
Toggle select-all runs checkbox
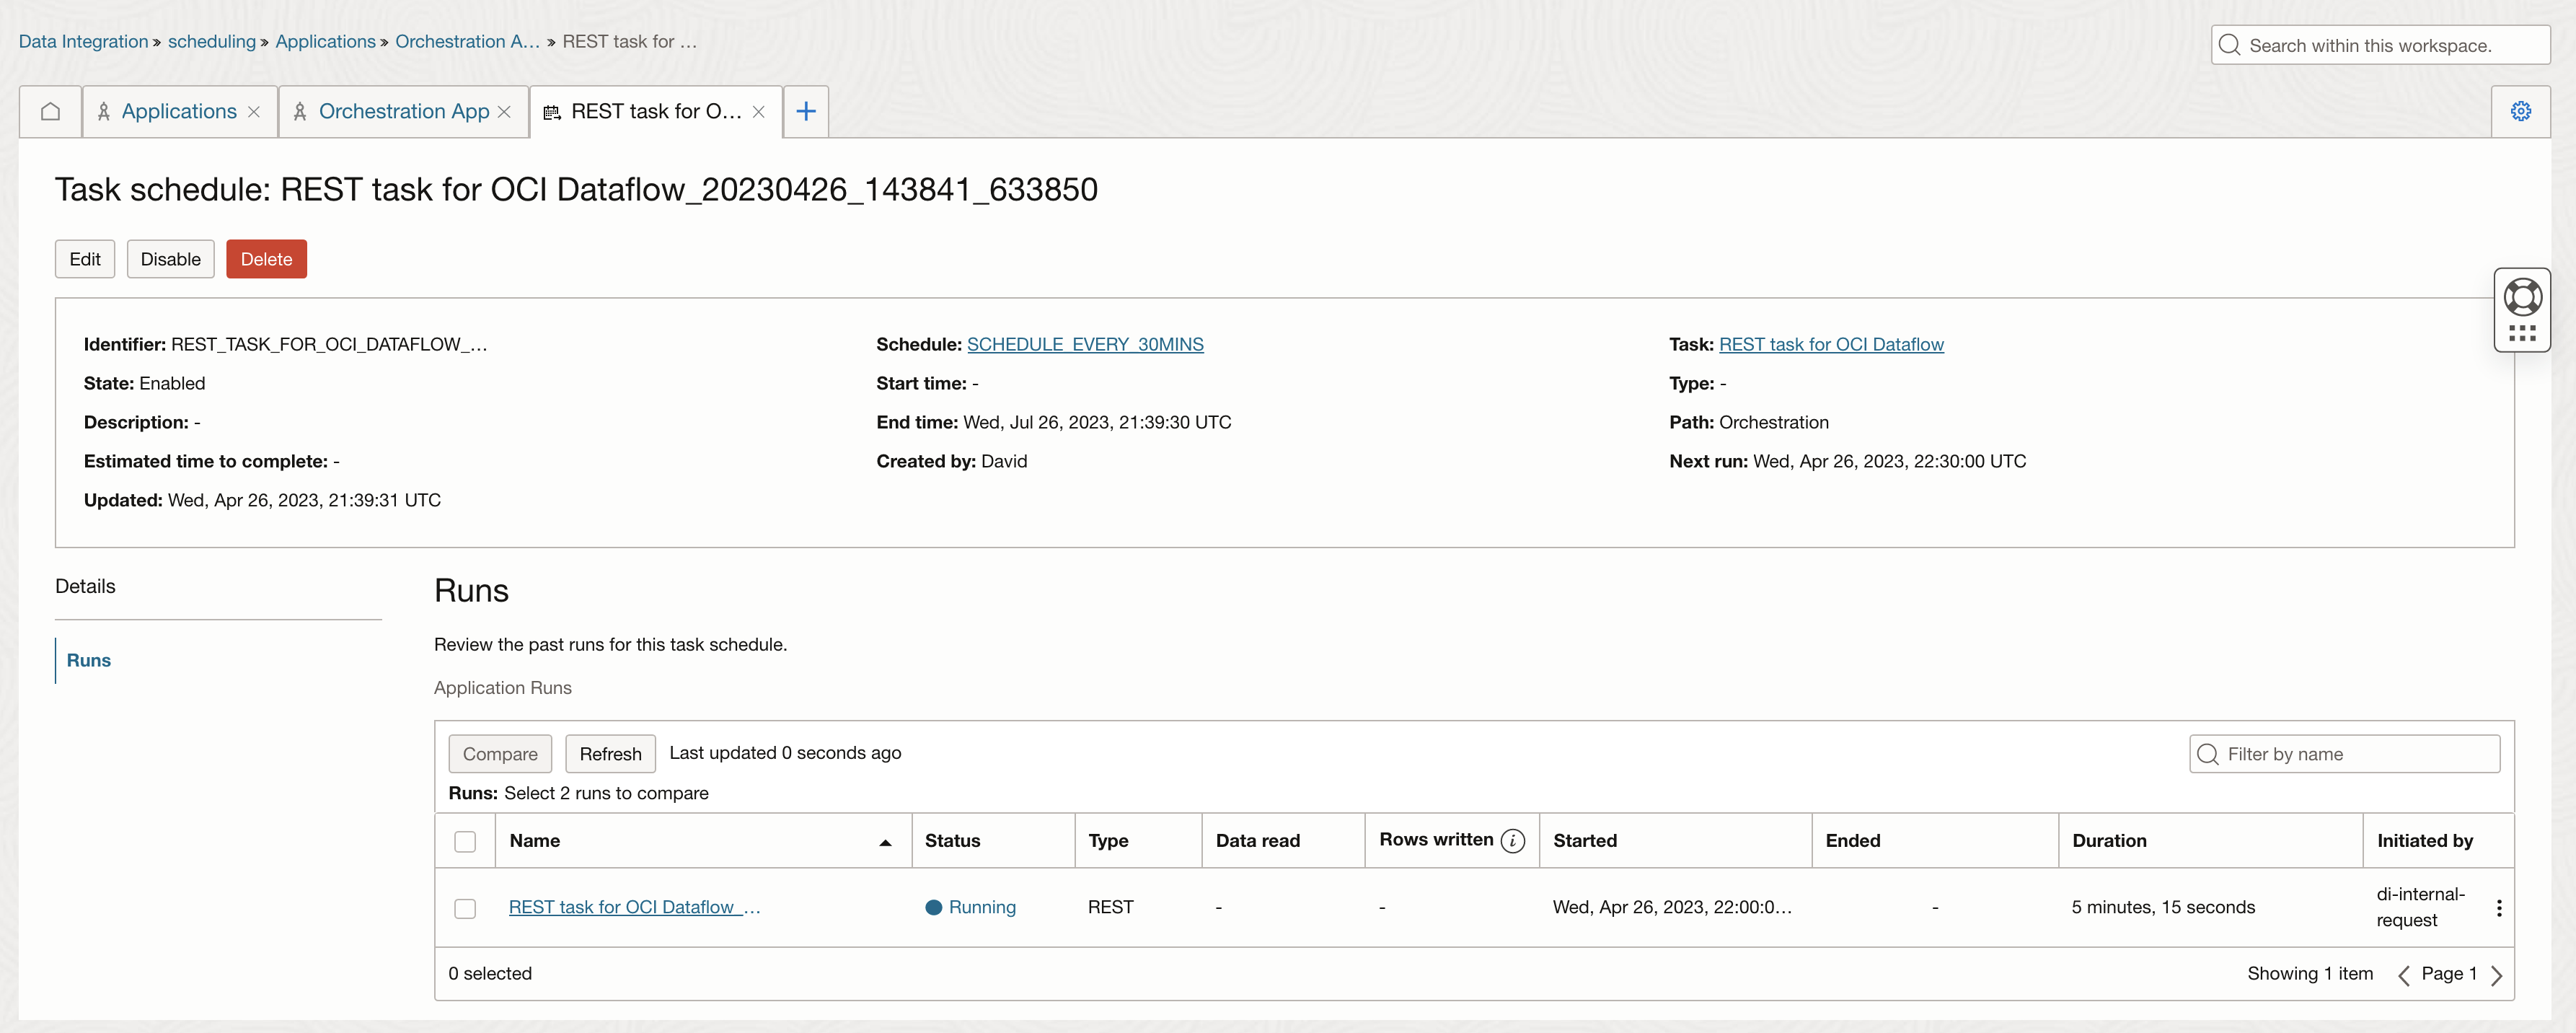(465, 842)
